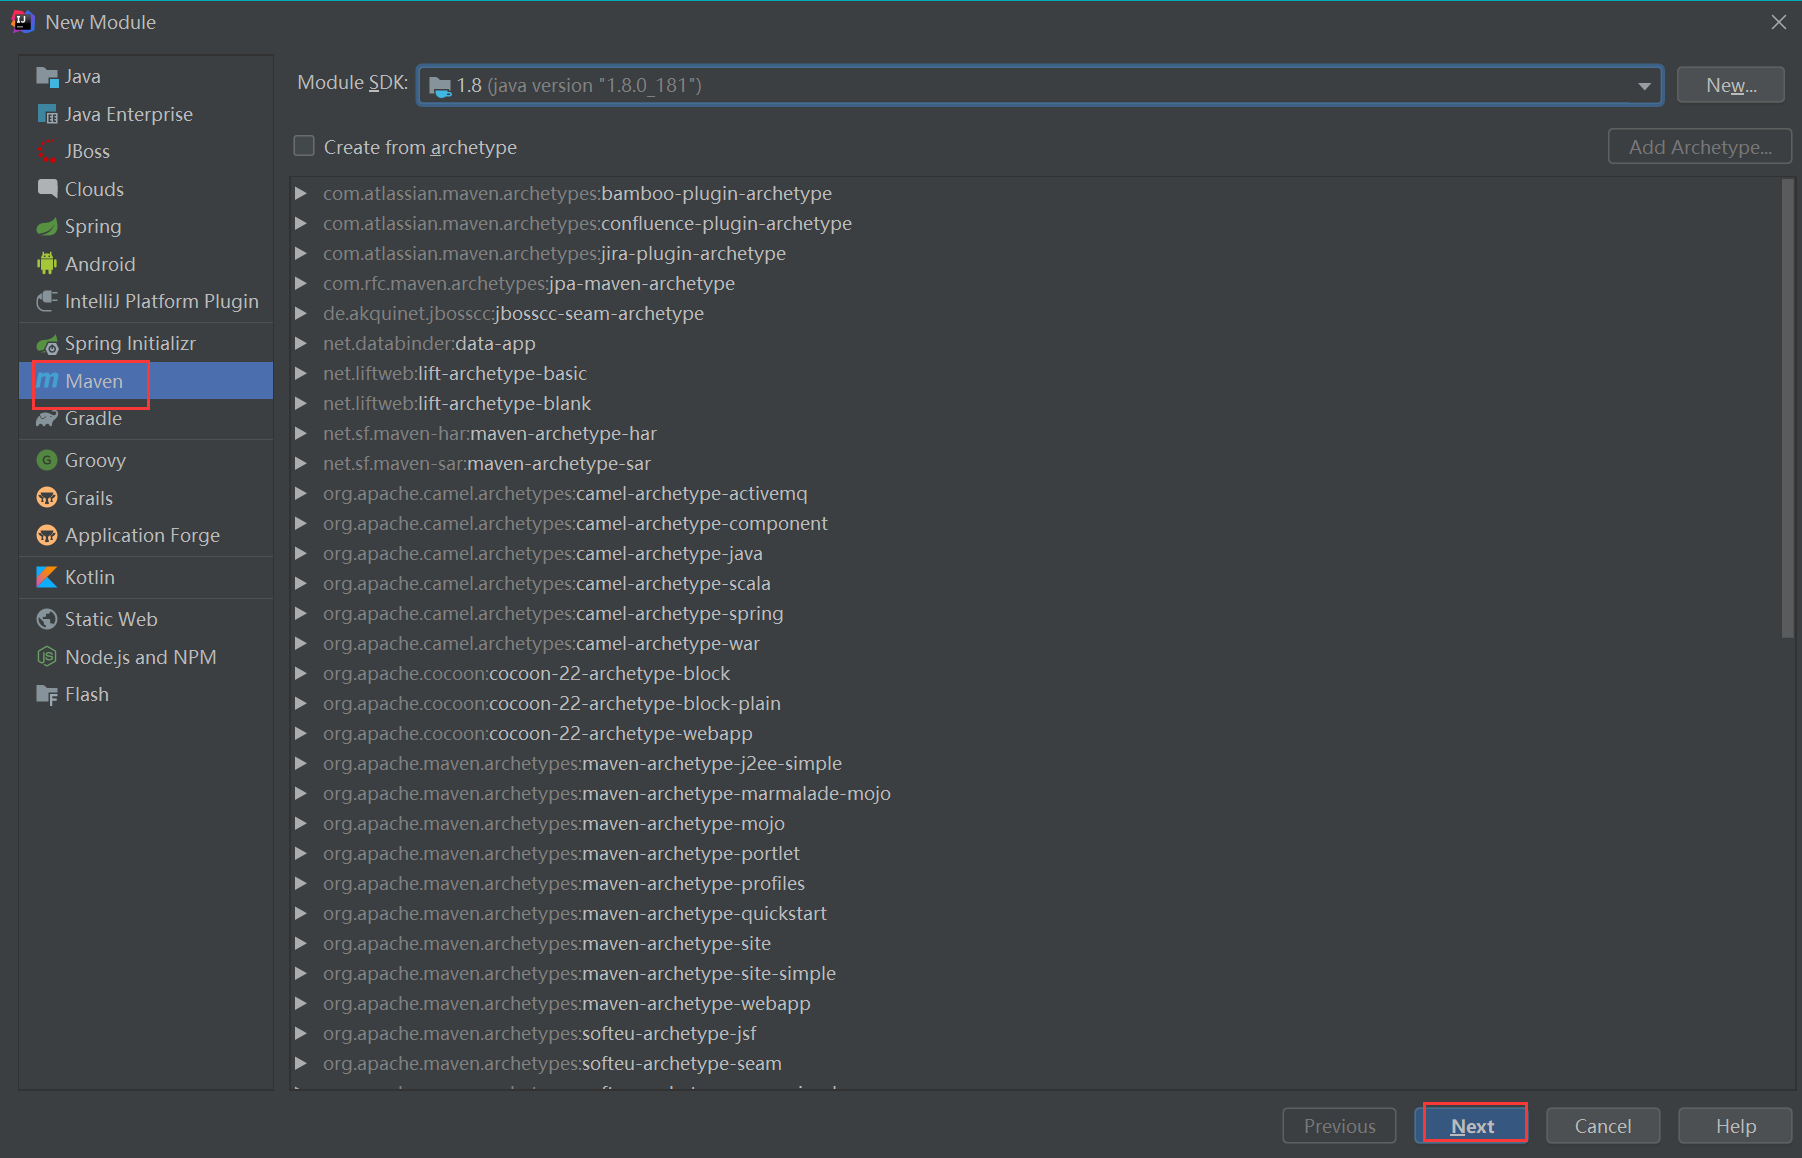Expand the maven-archetype-quickstart node
Image resolution: width=1802 pixels, height=1158 pixels.
[x=301, y=913]
